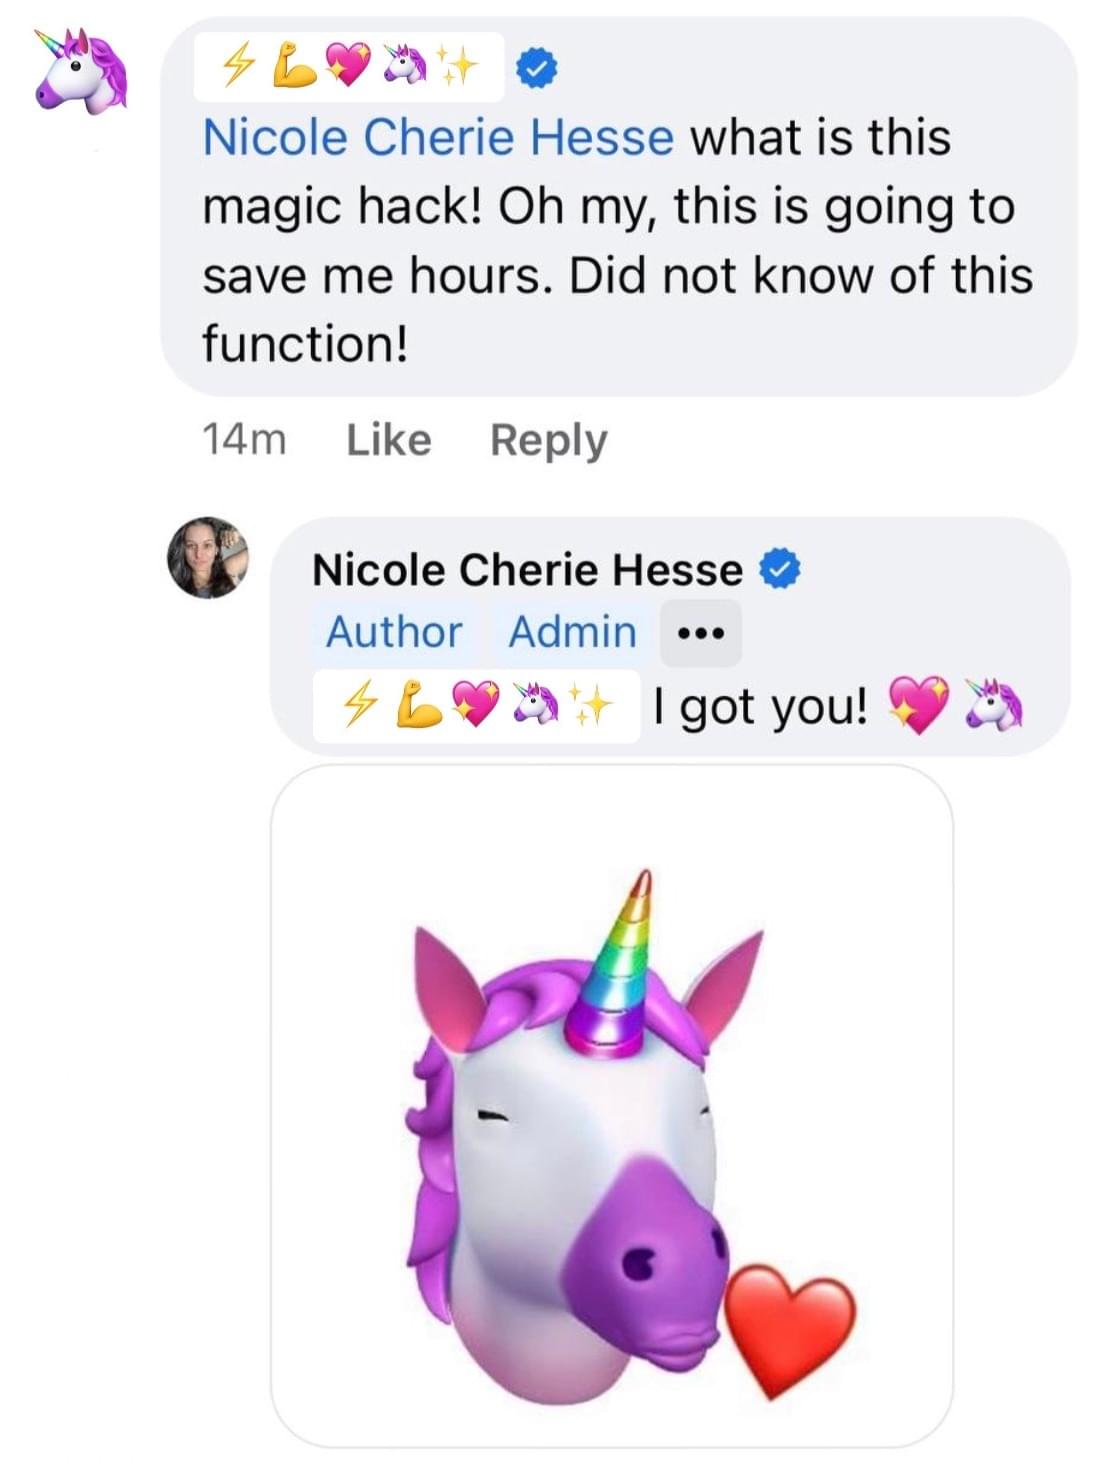The width and height of the screenshot is (1097, 1461).
Task: Open the unicorn sticker image
Action: pyautogui.click(x=612, y=1106)
